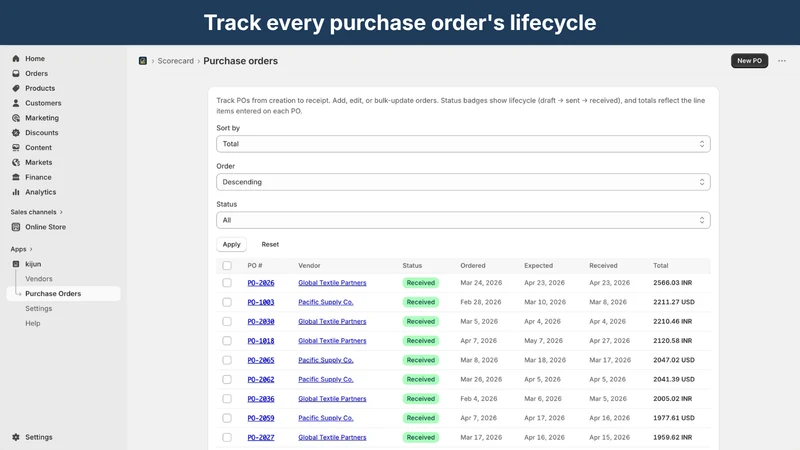The width and height of the screenshot is (800, 450).
Task: Click the Vendor column header
Action: click(309, 265)
